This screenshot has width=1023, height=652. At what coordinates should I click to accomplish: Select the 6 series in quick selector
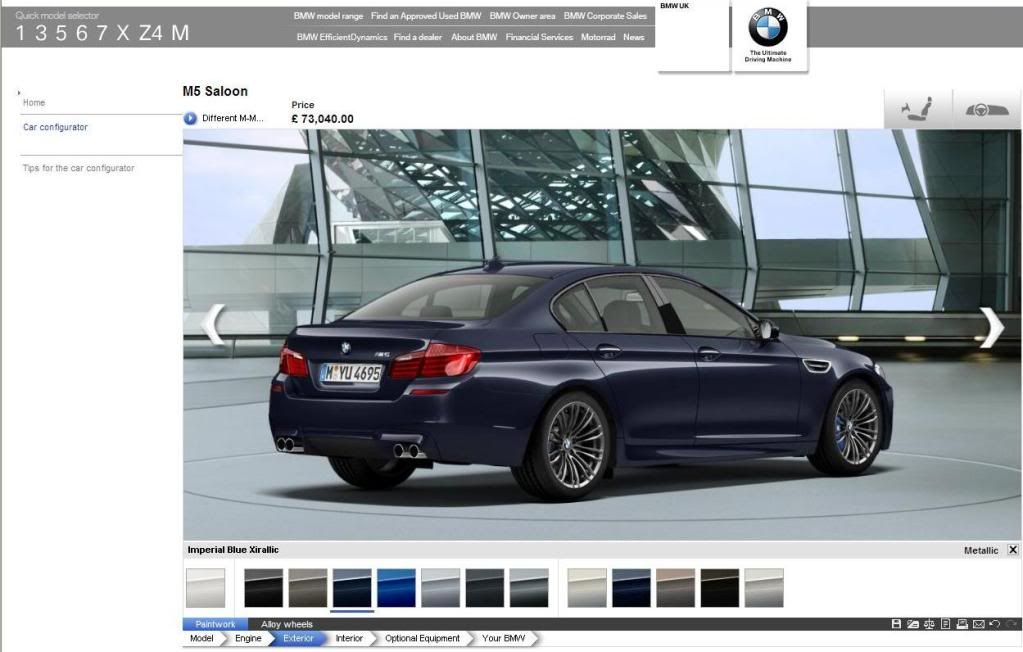82,33
